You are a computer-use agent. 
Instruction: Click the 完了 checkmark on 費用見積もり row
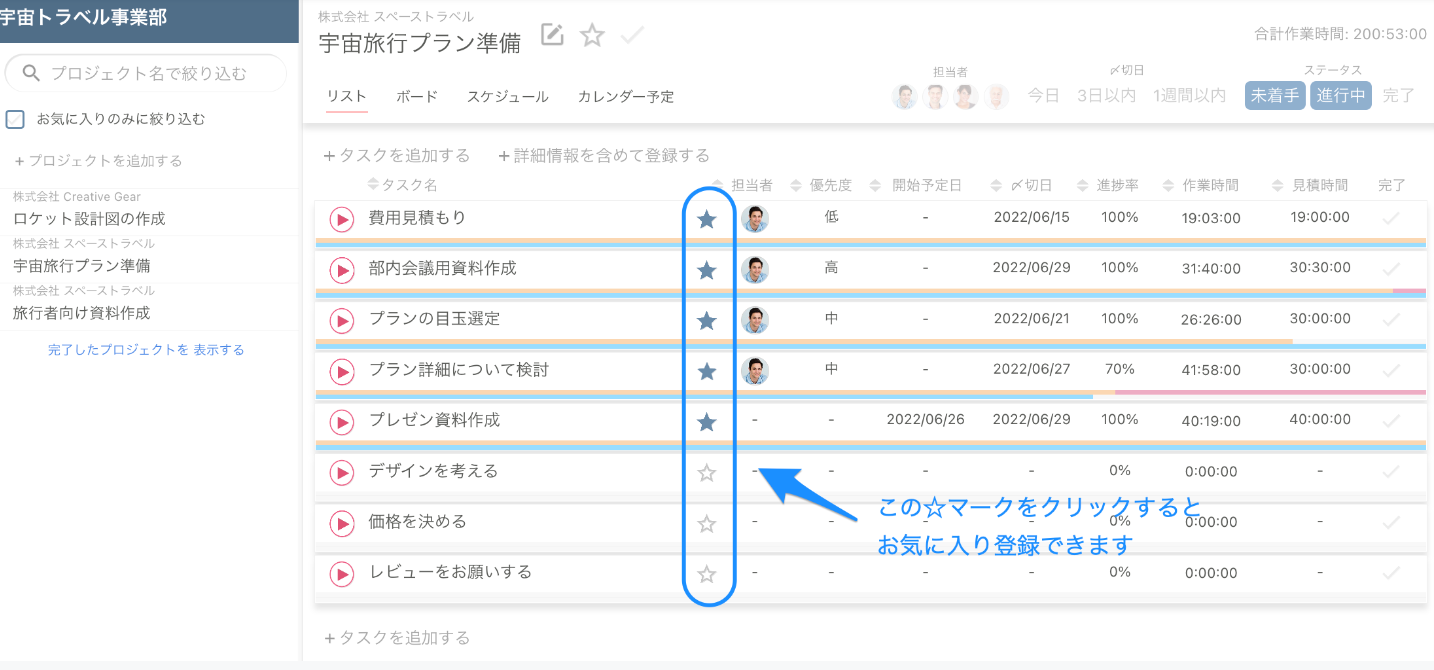(1393, 217)
